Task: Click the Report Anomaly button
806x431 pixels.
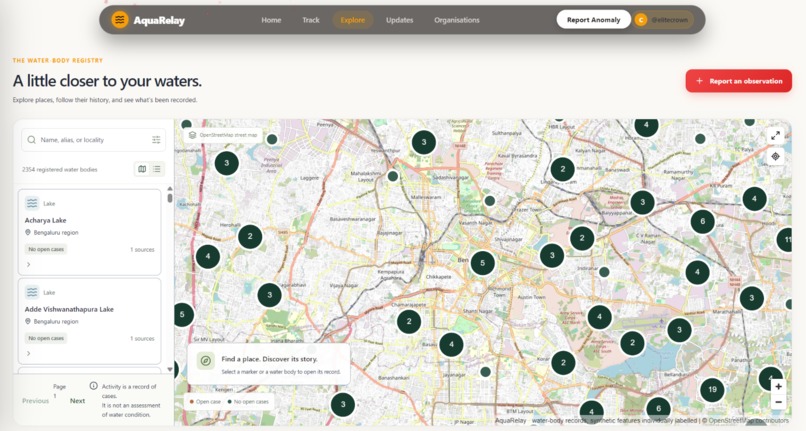Action: (x=594, y=20)
